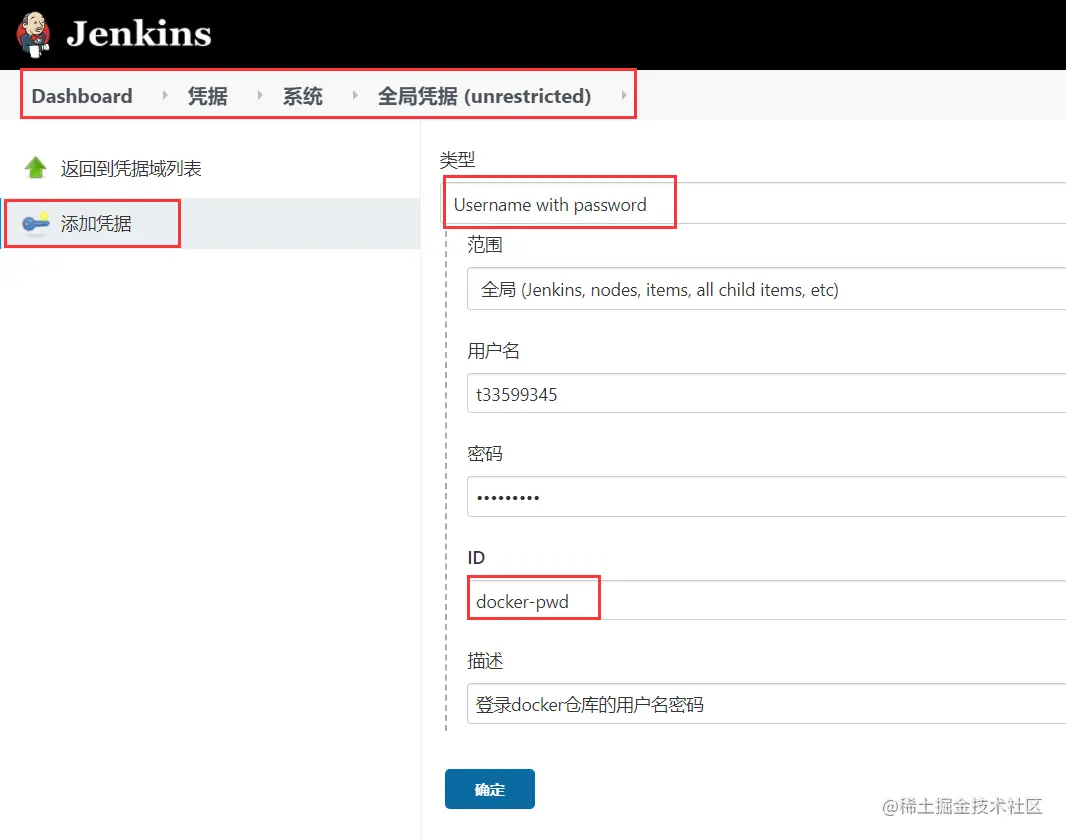
Task: Go to Dashboard breadcrumb
Action: (x=82, y=96)
